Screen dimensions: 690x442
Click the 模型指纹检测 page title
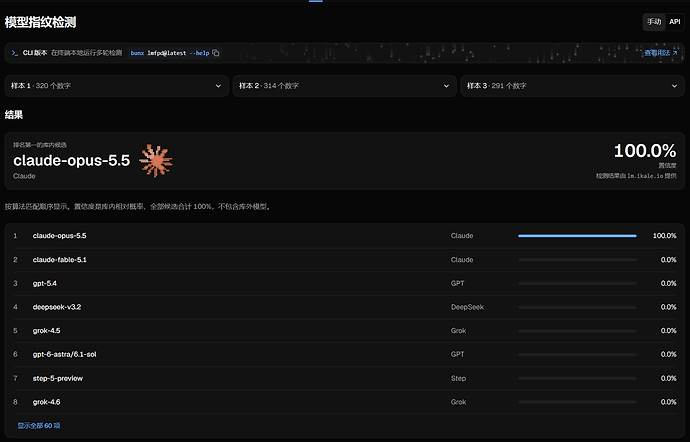coord(40,22)
